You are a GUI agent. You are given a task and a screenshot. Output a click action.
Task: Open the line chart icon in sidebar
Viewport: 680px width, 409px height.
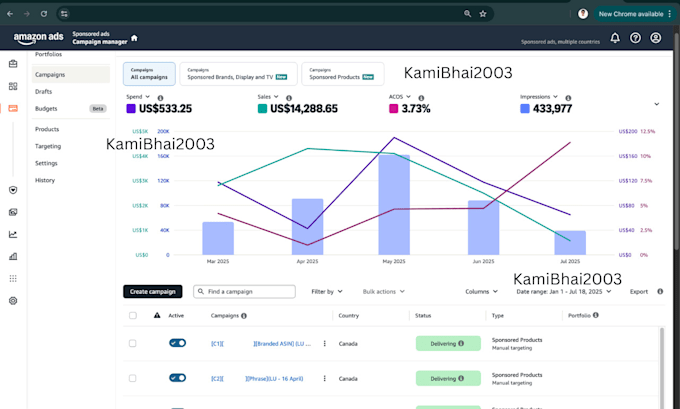click(13, 234)
